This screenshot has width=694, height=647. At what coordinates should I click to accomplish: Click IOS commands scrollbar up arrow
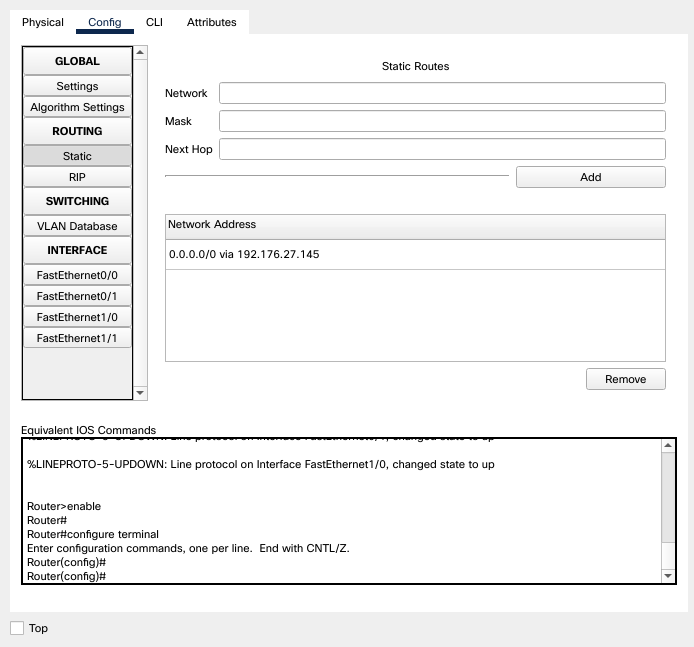point(668,445)
